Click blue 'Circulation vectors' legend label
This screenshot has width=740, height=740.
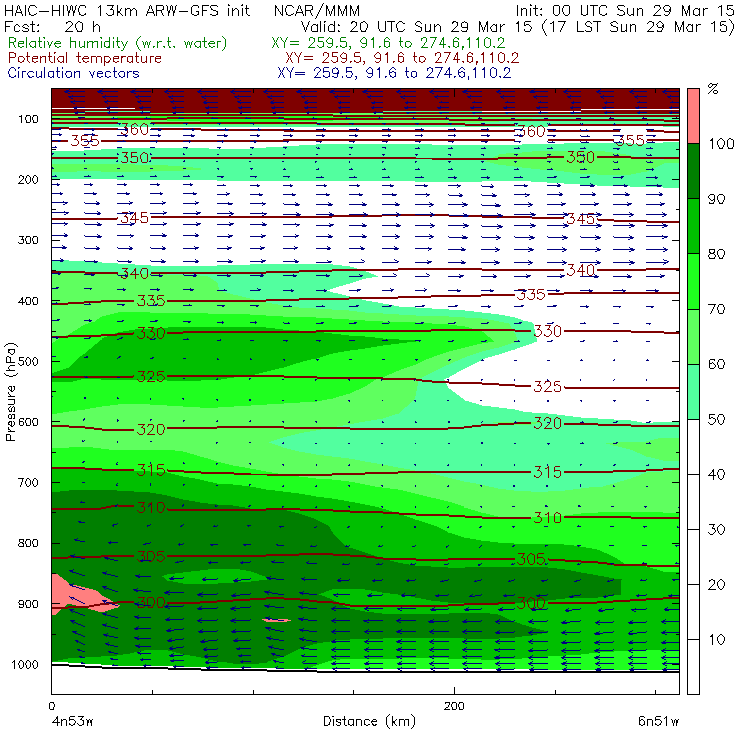point(73,73)
